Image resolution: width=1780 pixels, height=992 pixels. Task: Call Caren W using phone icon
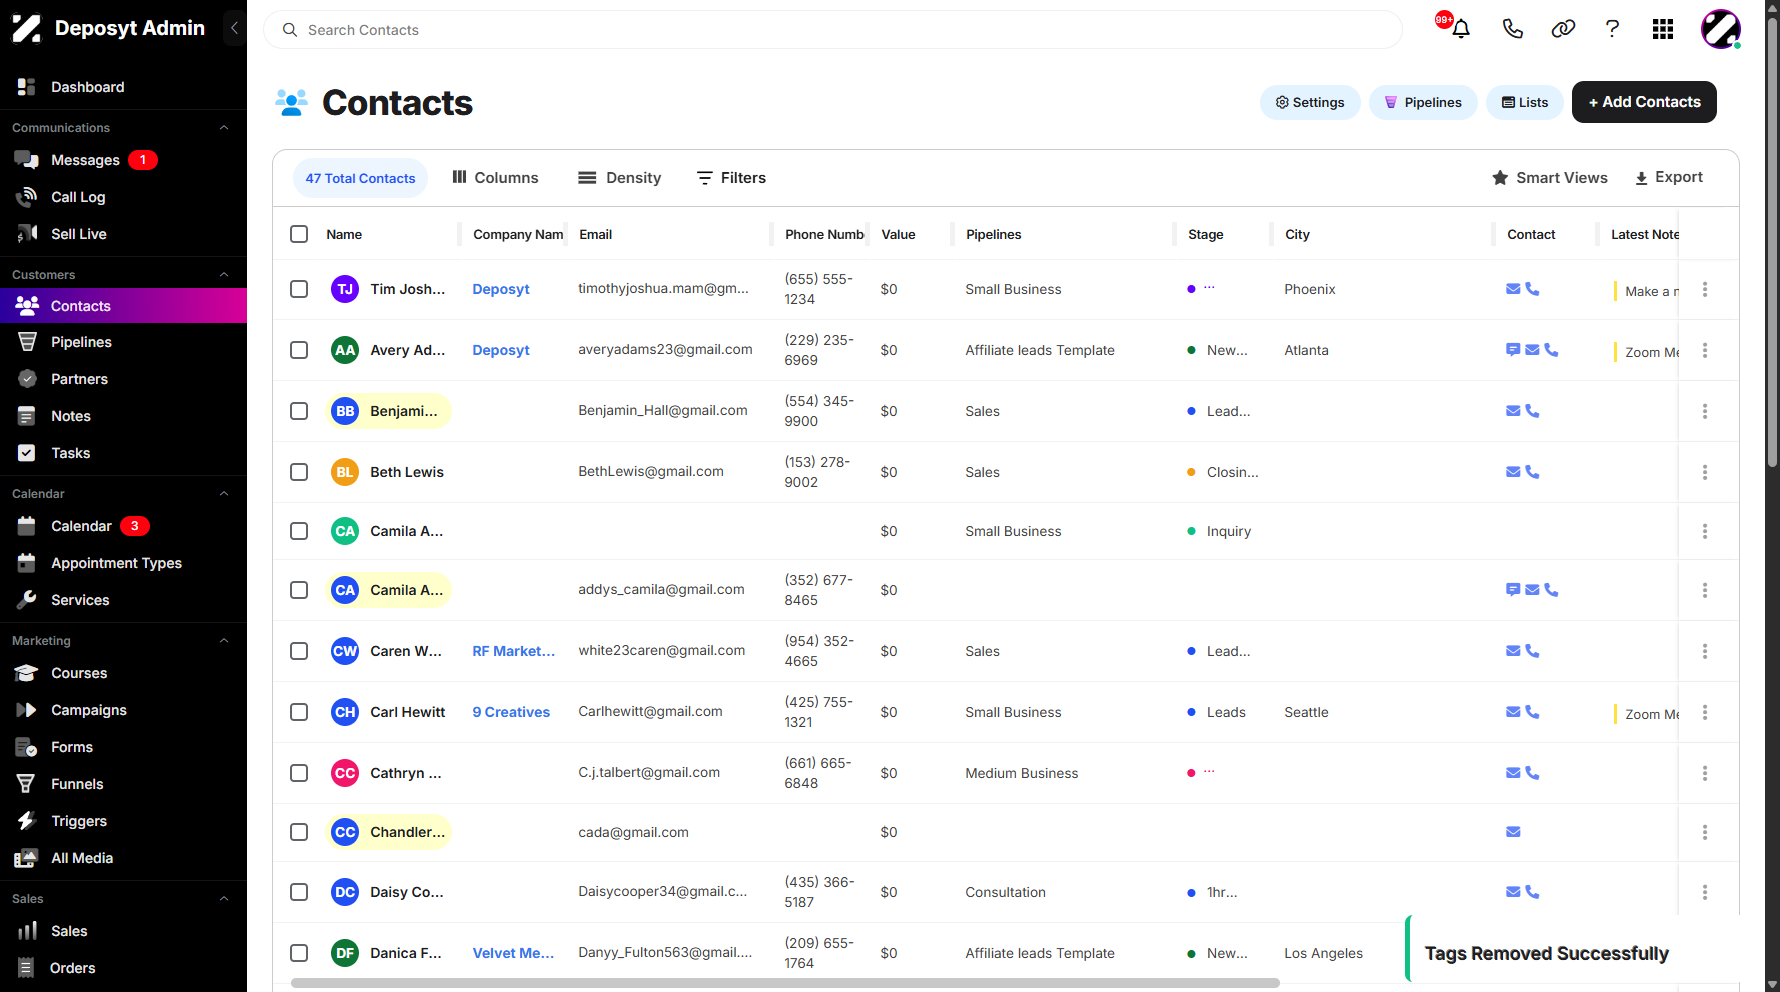coord(1532,651)
